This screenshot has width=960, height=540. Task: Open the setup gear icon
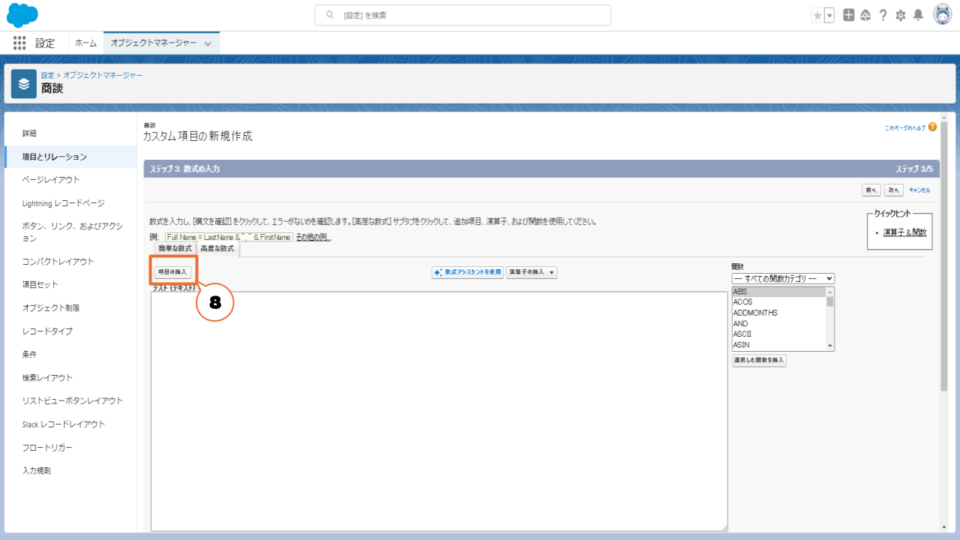pyautogui.click(x=900, y=15)
